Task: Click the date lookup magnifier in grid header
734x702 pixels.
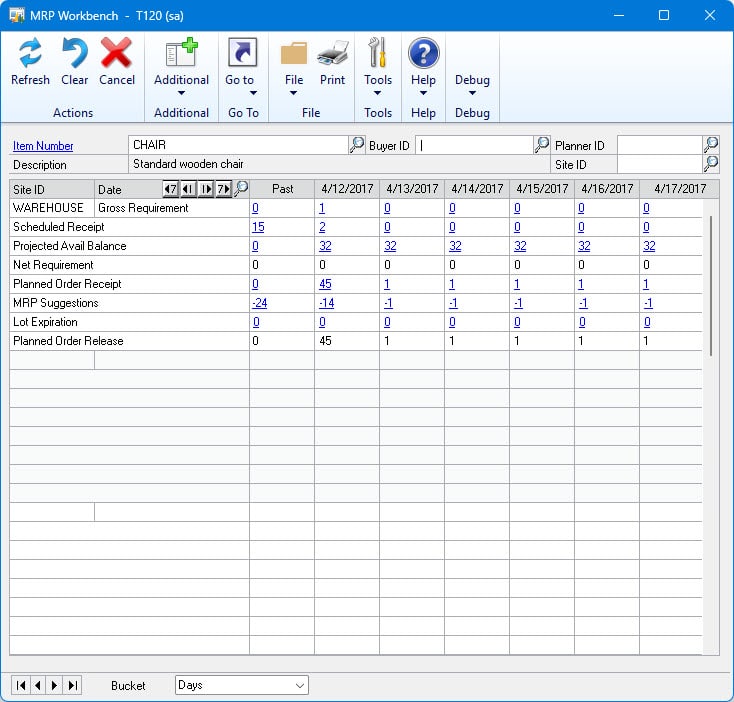Action: pyautogui.click(x=241, y=188)
